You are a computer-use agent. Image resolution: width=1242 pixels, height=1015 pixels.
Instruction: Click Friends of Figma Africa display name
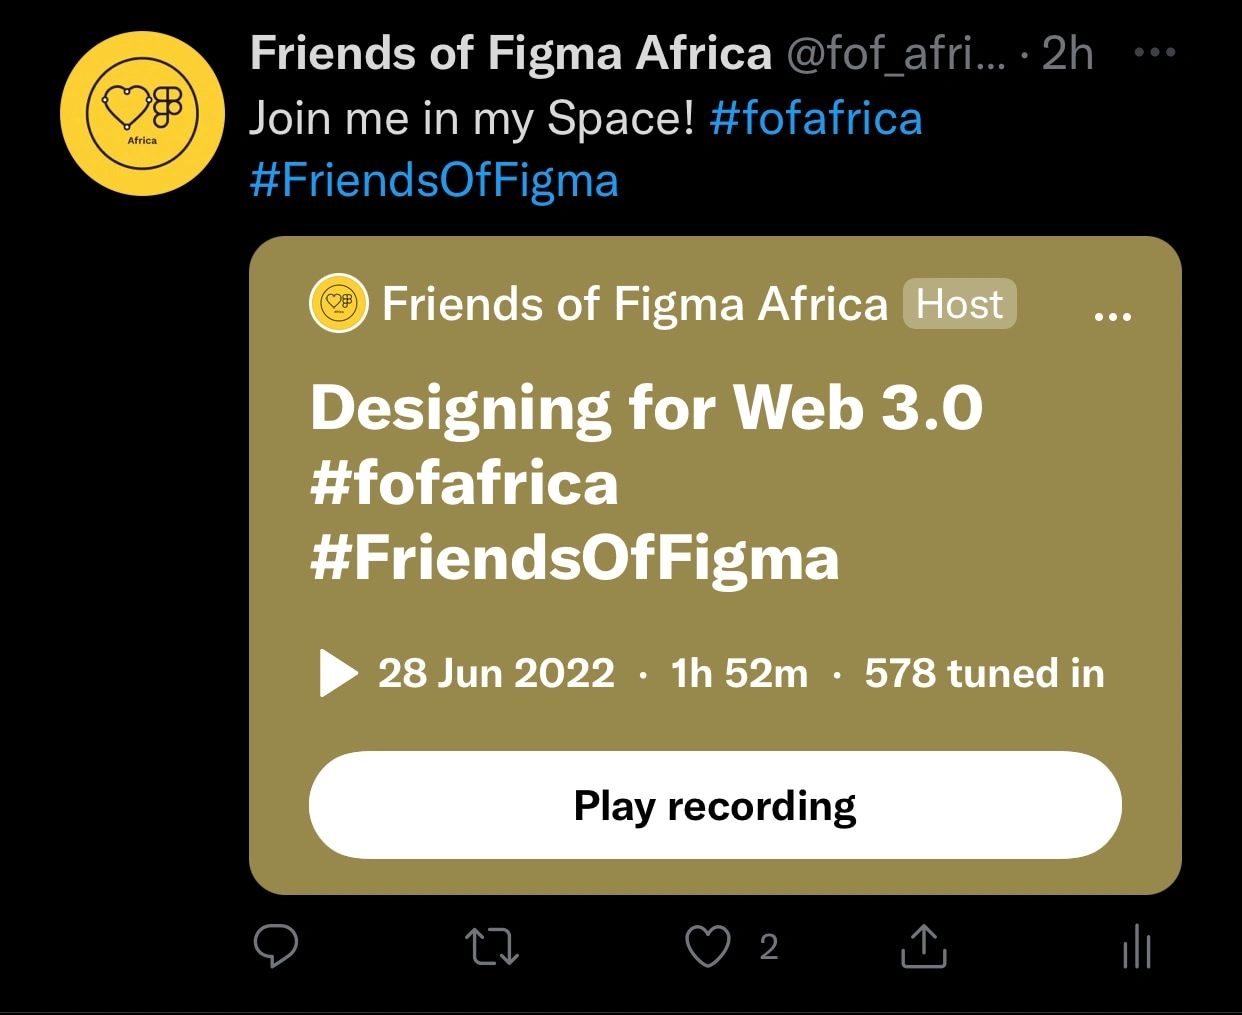[510, 53]
